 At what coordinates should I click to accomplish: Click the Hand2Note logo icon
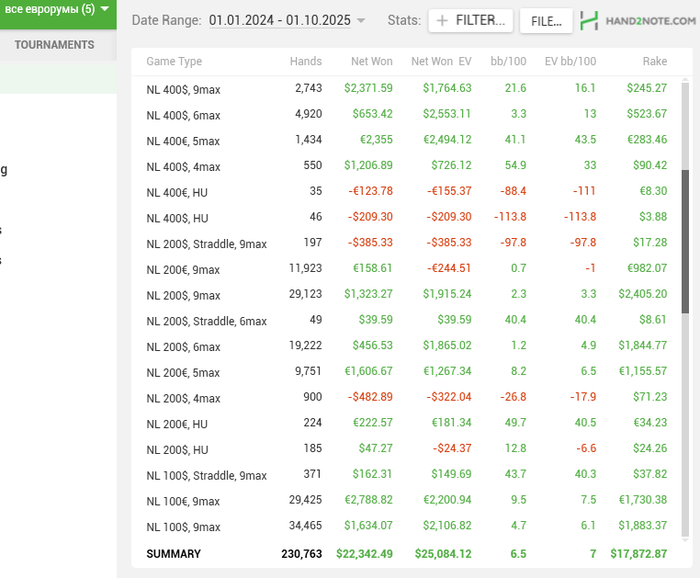pyautogui.click(x=591, y=21)
